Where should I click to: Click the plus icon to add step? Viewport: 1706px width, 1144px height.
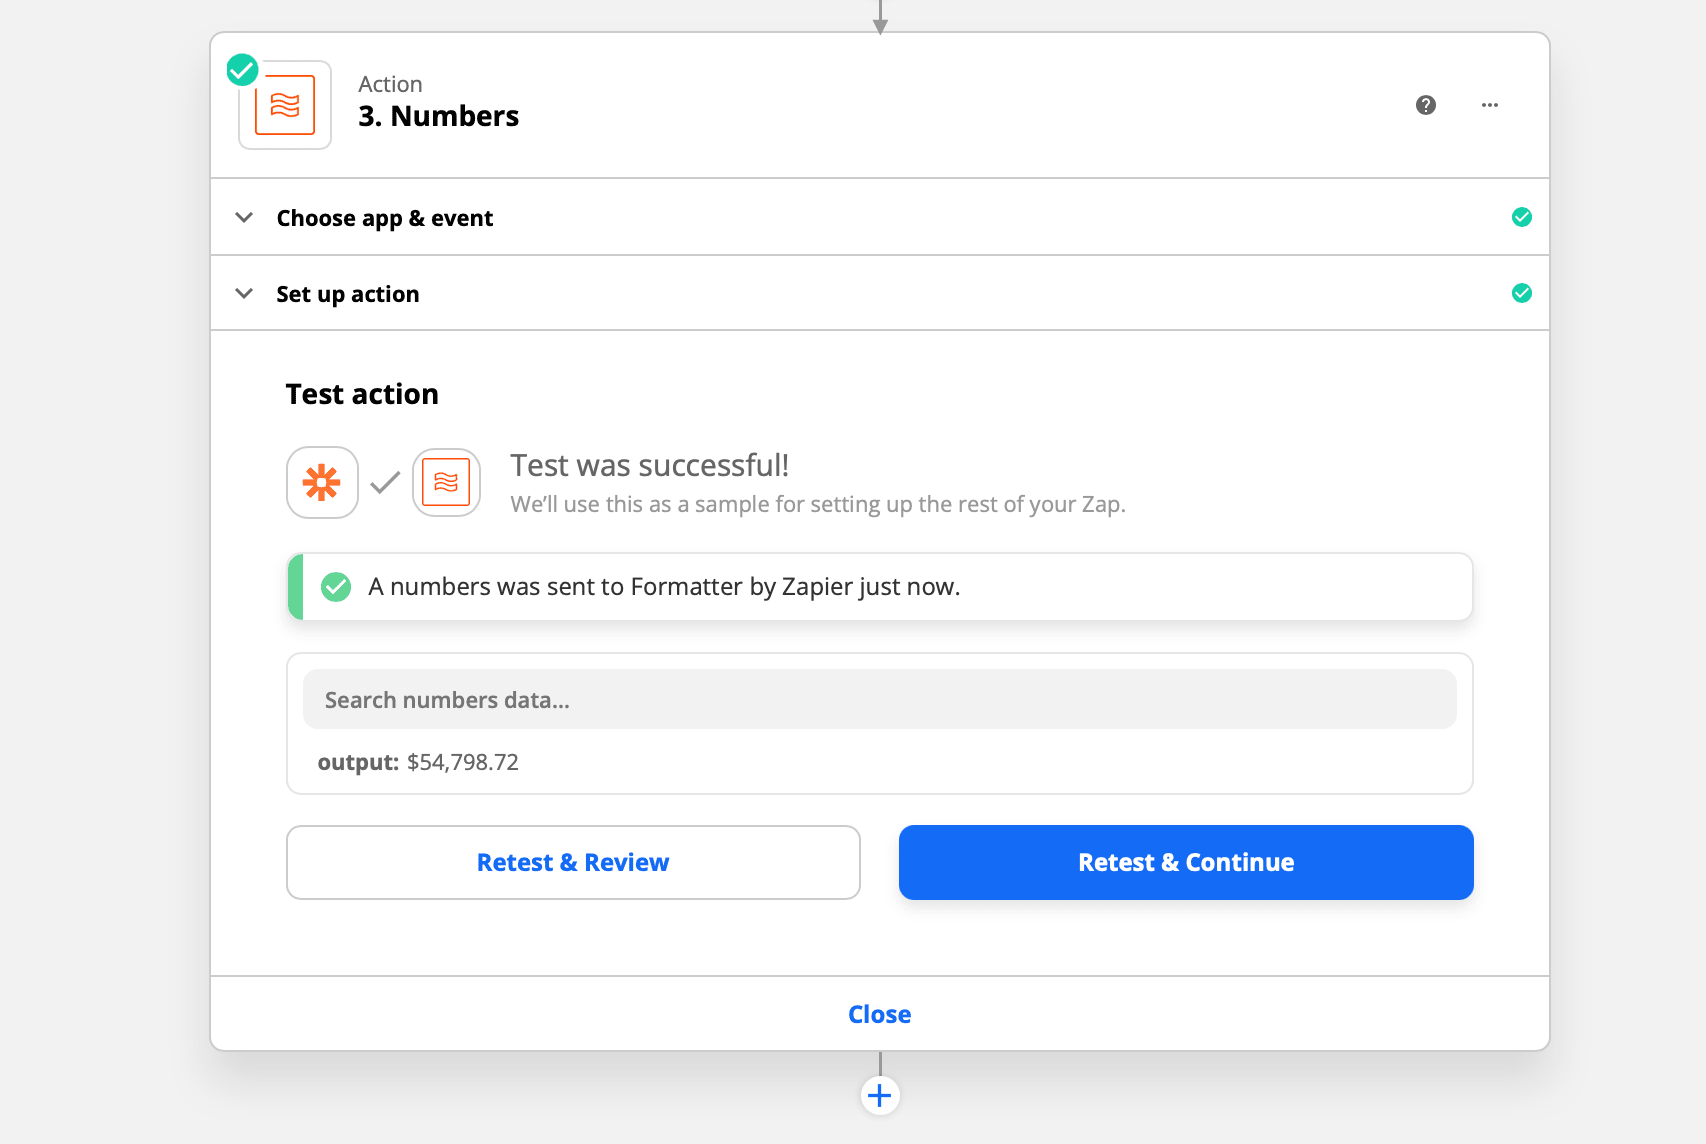[880, 1096]
